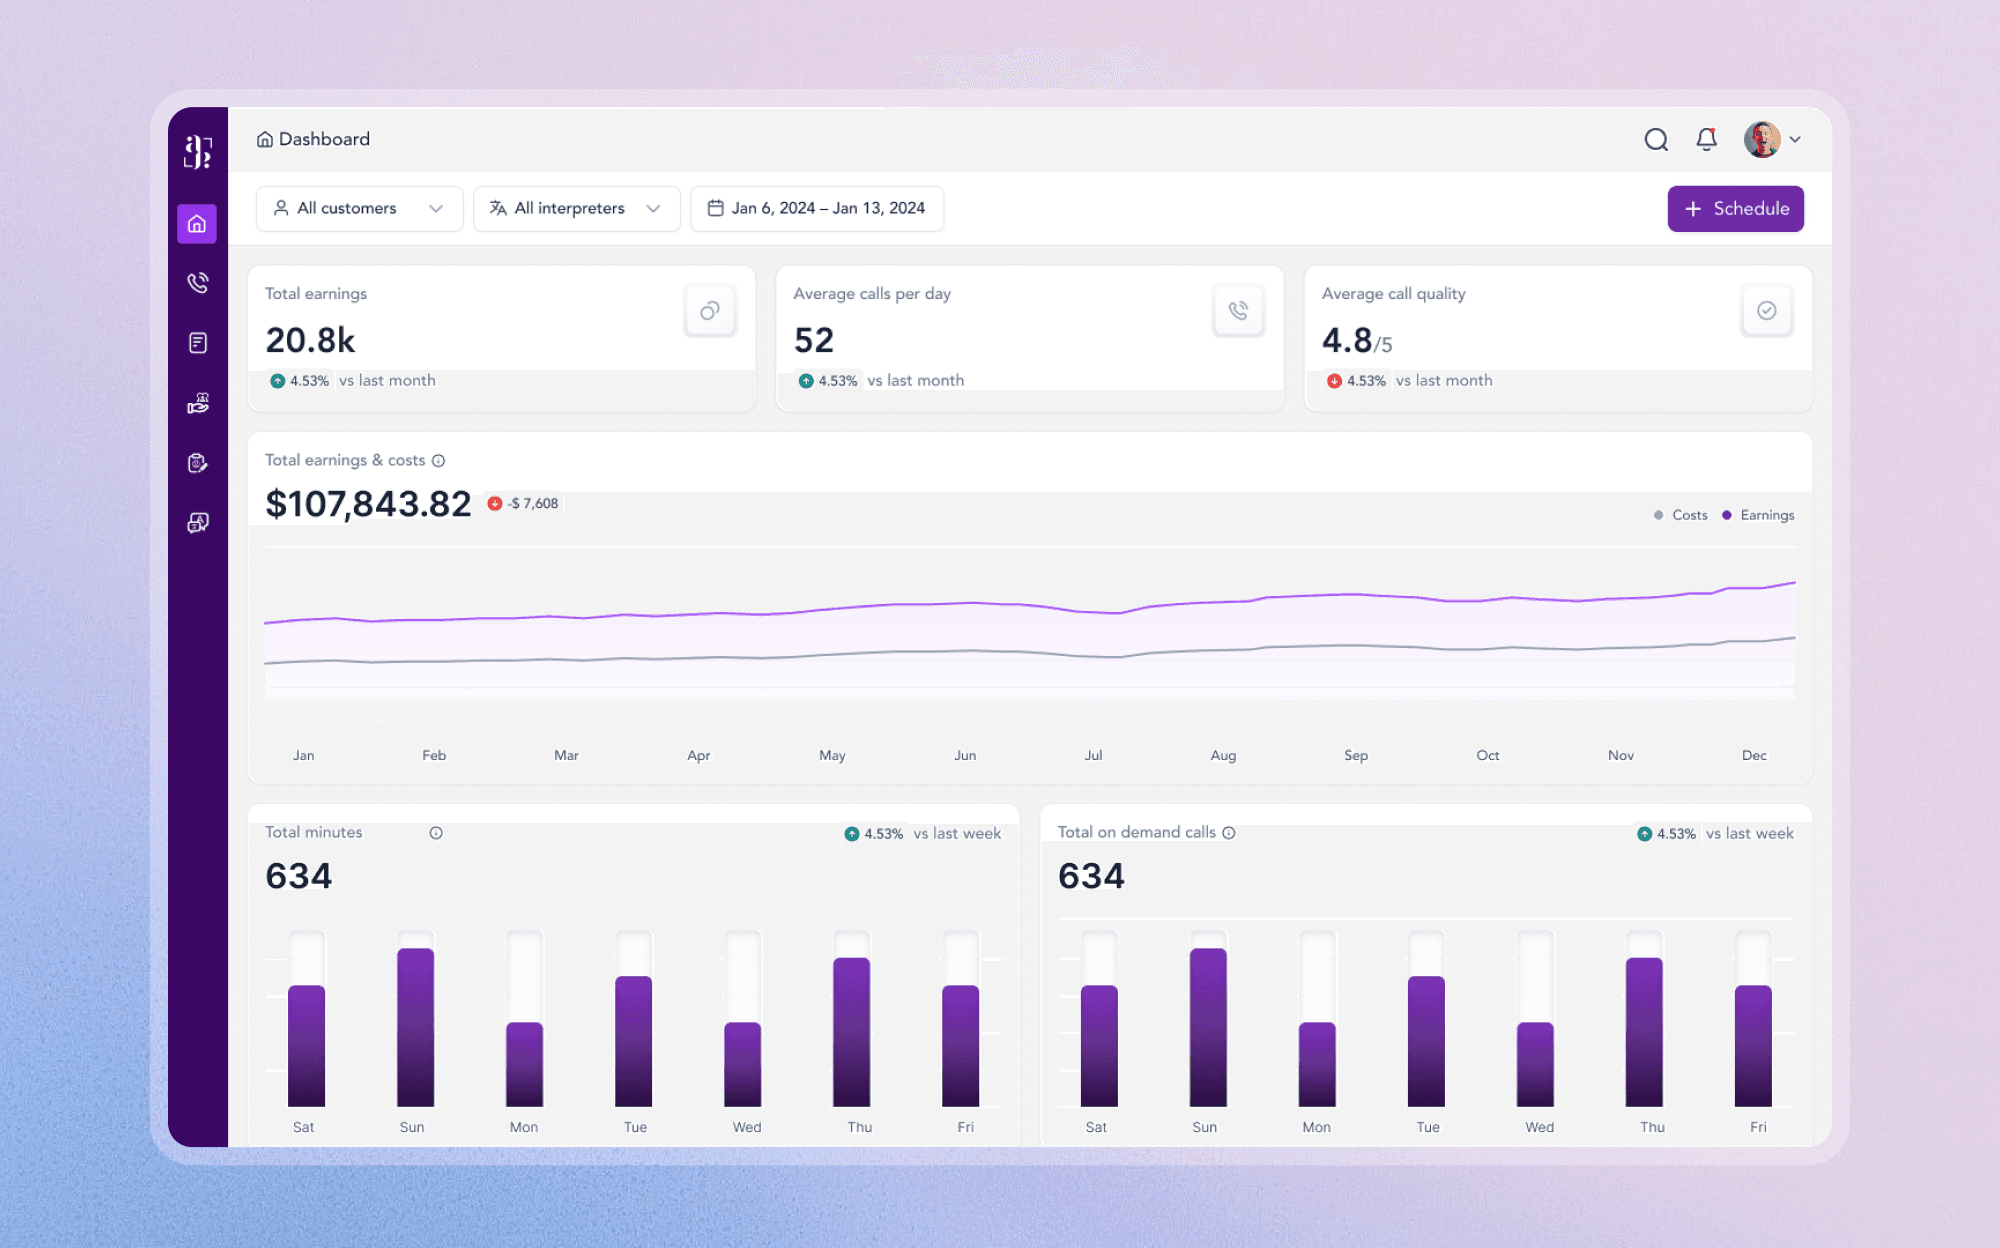Open the date range picker field
The height and width of the screenshot is (1248, 2000).
(816, 208)
